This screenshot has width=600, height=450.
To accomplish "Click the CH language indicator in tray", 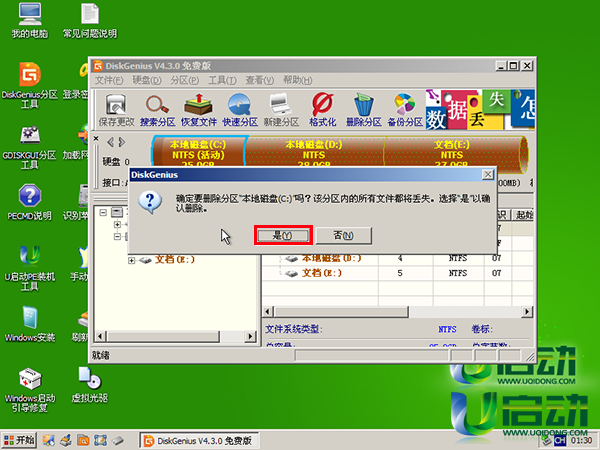I will (x=560, y=441).
